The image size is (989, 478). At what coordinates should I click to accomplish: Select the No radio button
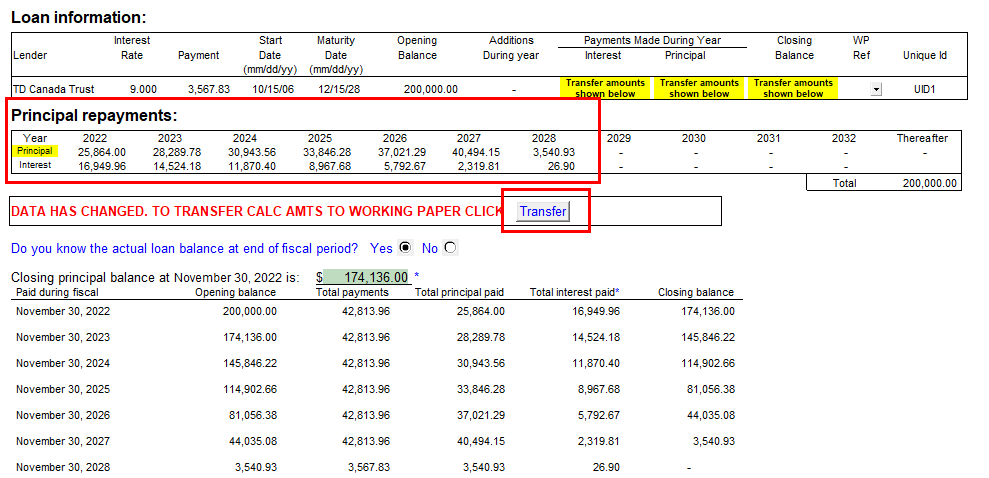450,248
